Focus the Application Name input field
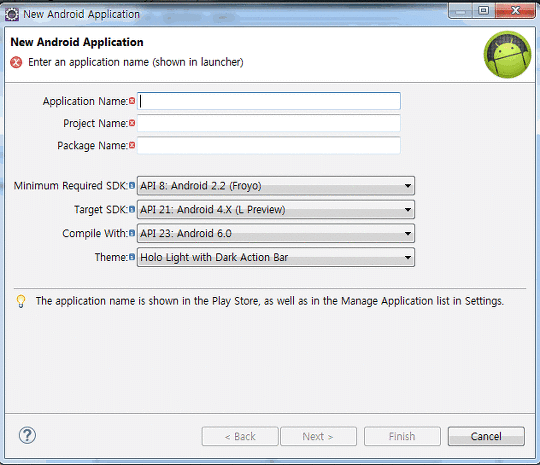Image resolution: width=540 pixels, height=465 pixels. [269, 101]
